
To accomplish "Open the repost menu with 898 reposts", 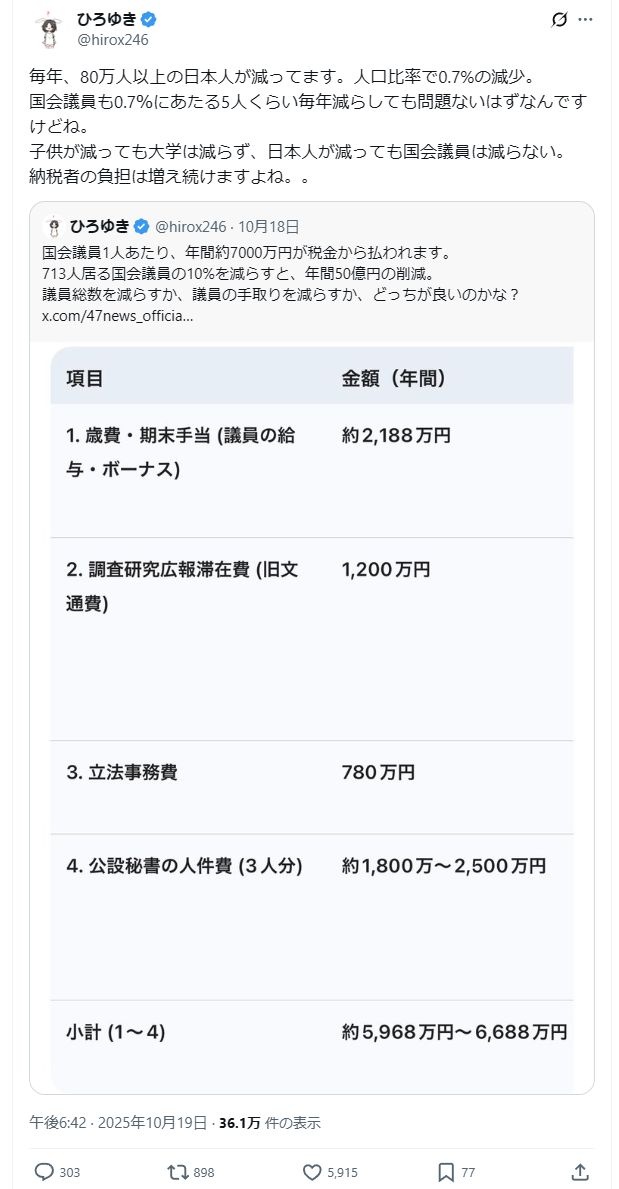I will click(x=176, y=1172).
